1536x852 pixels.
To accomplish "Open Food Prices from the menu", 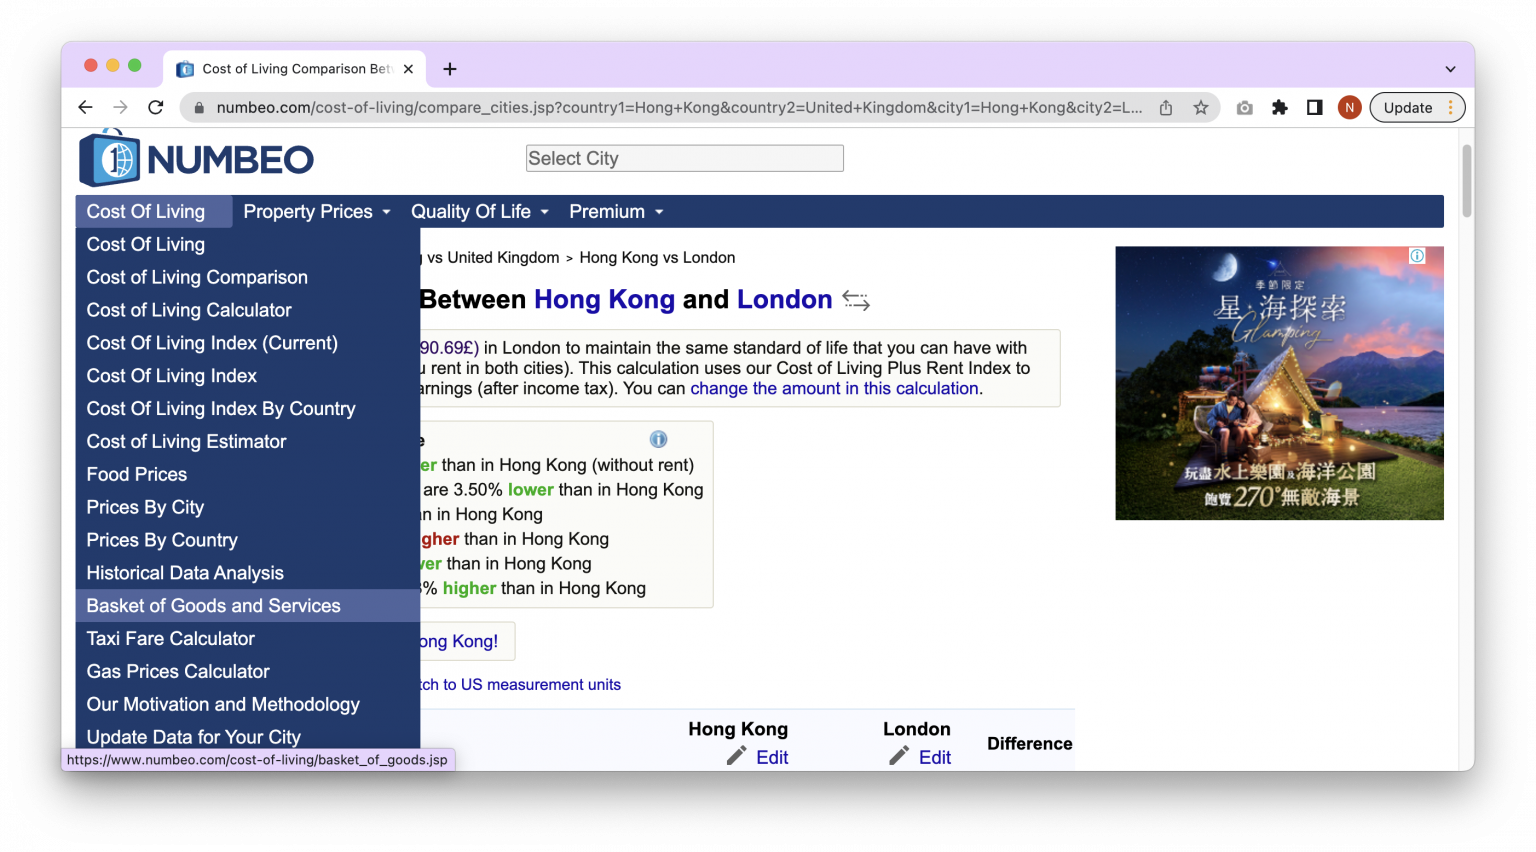I will [137, 475].
